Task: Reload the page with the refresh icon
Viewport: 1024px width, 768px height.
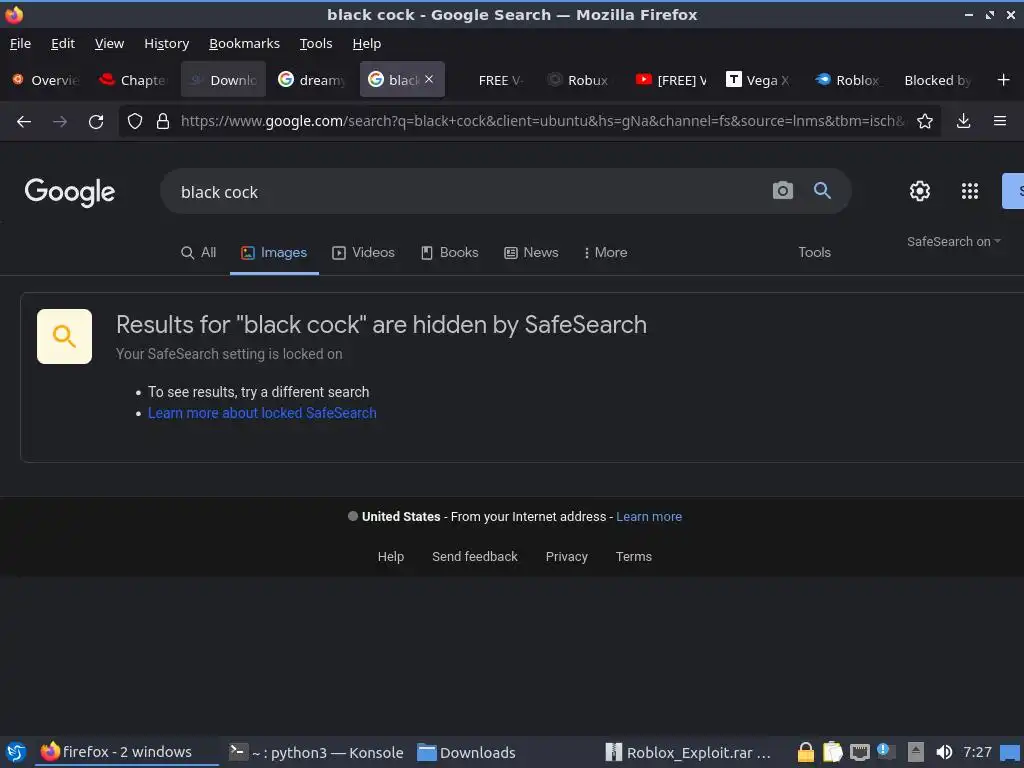Action: coord(96,121)
